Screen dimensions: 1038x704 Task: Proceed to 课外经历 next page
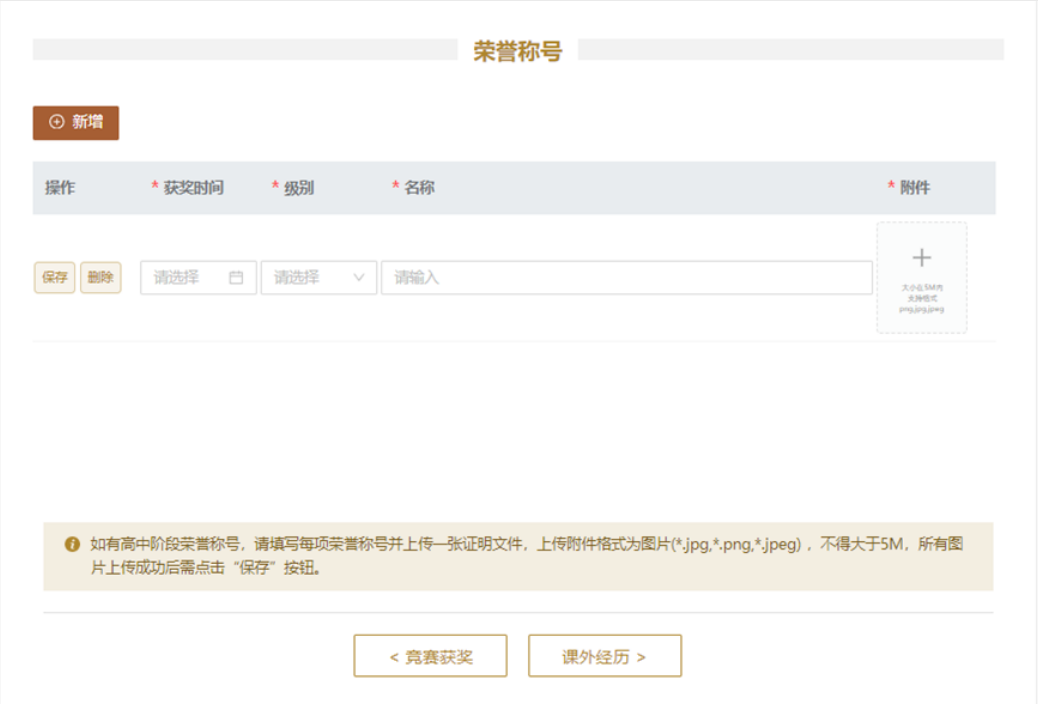[604, 657]
